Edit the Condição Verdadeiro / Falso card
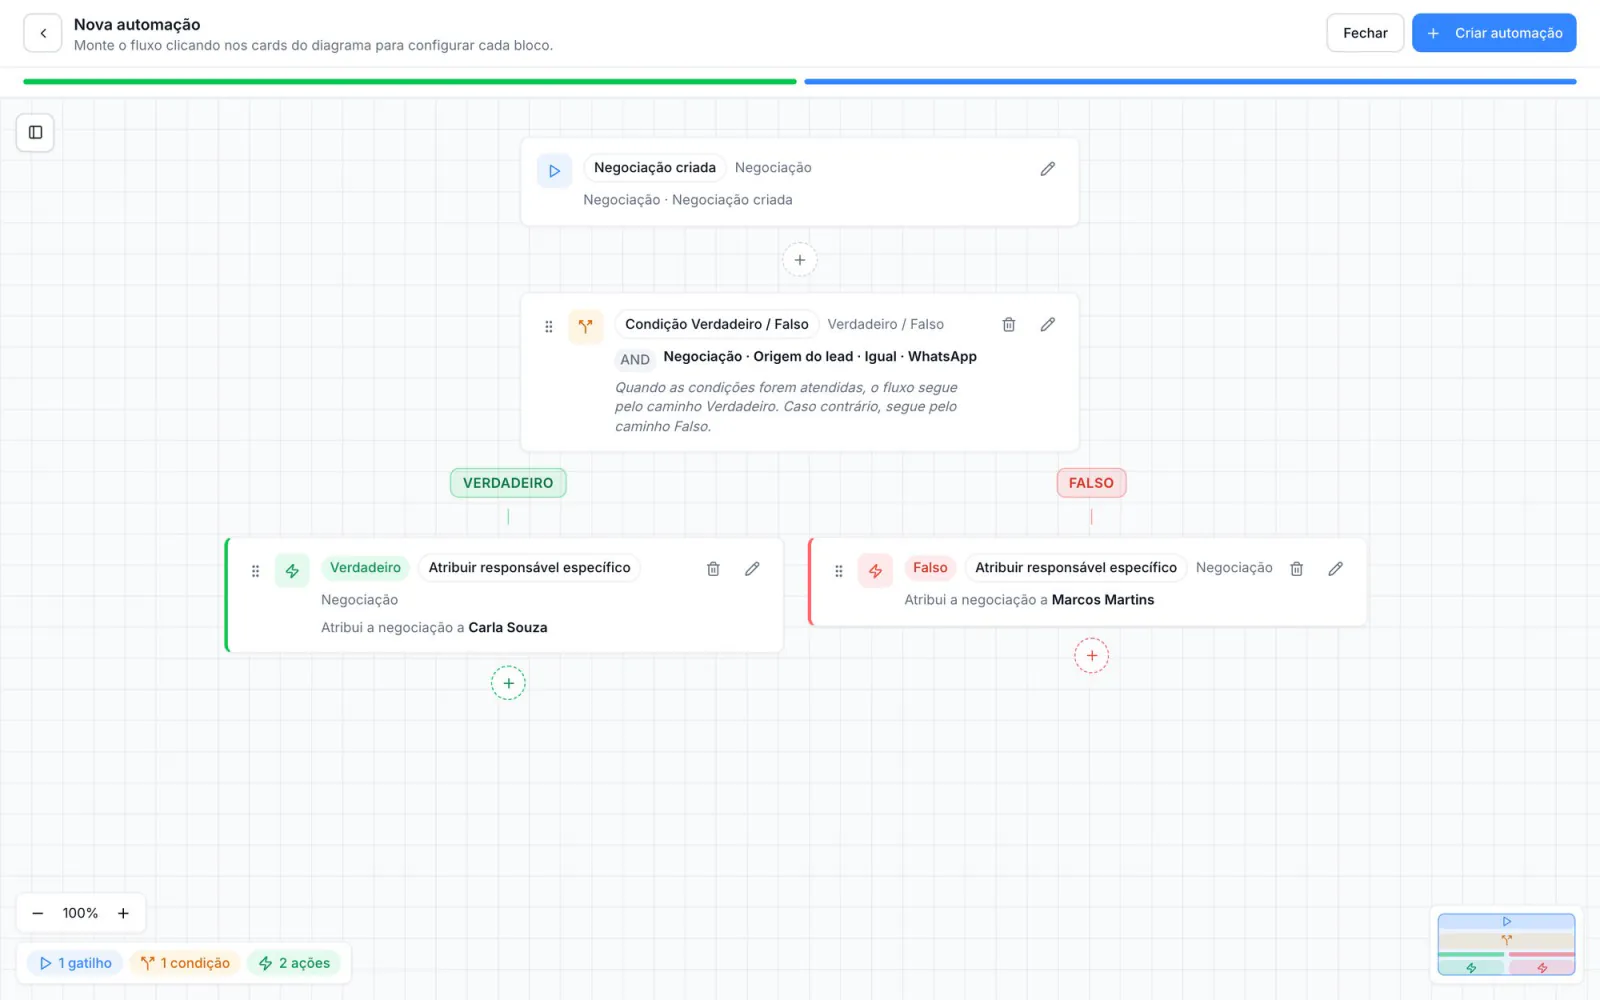 click(x=1047, y=324)
